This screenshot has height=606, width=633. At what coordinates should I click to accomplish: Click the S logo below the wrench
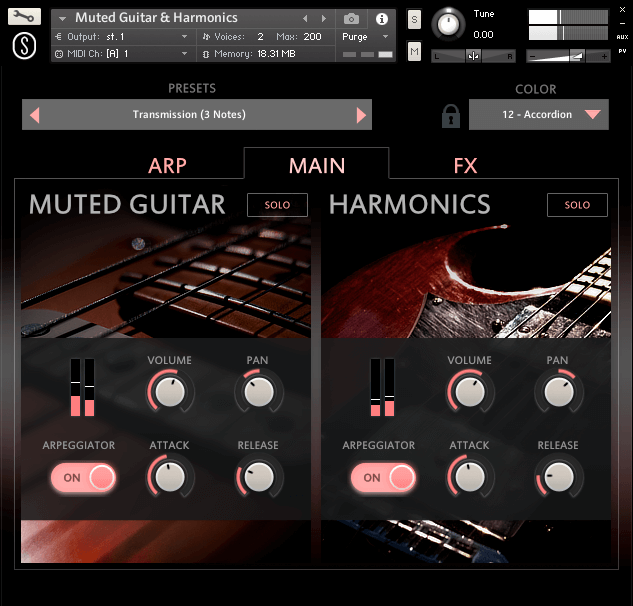click(x=25, y=47)
